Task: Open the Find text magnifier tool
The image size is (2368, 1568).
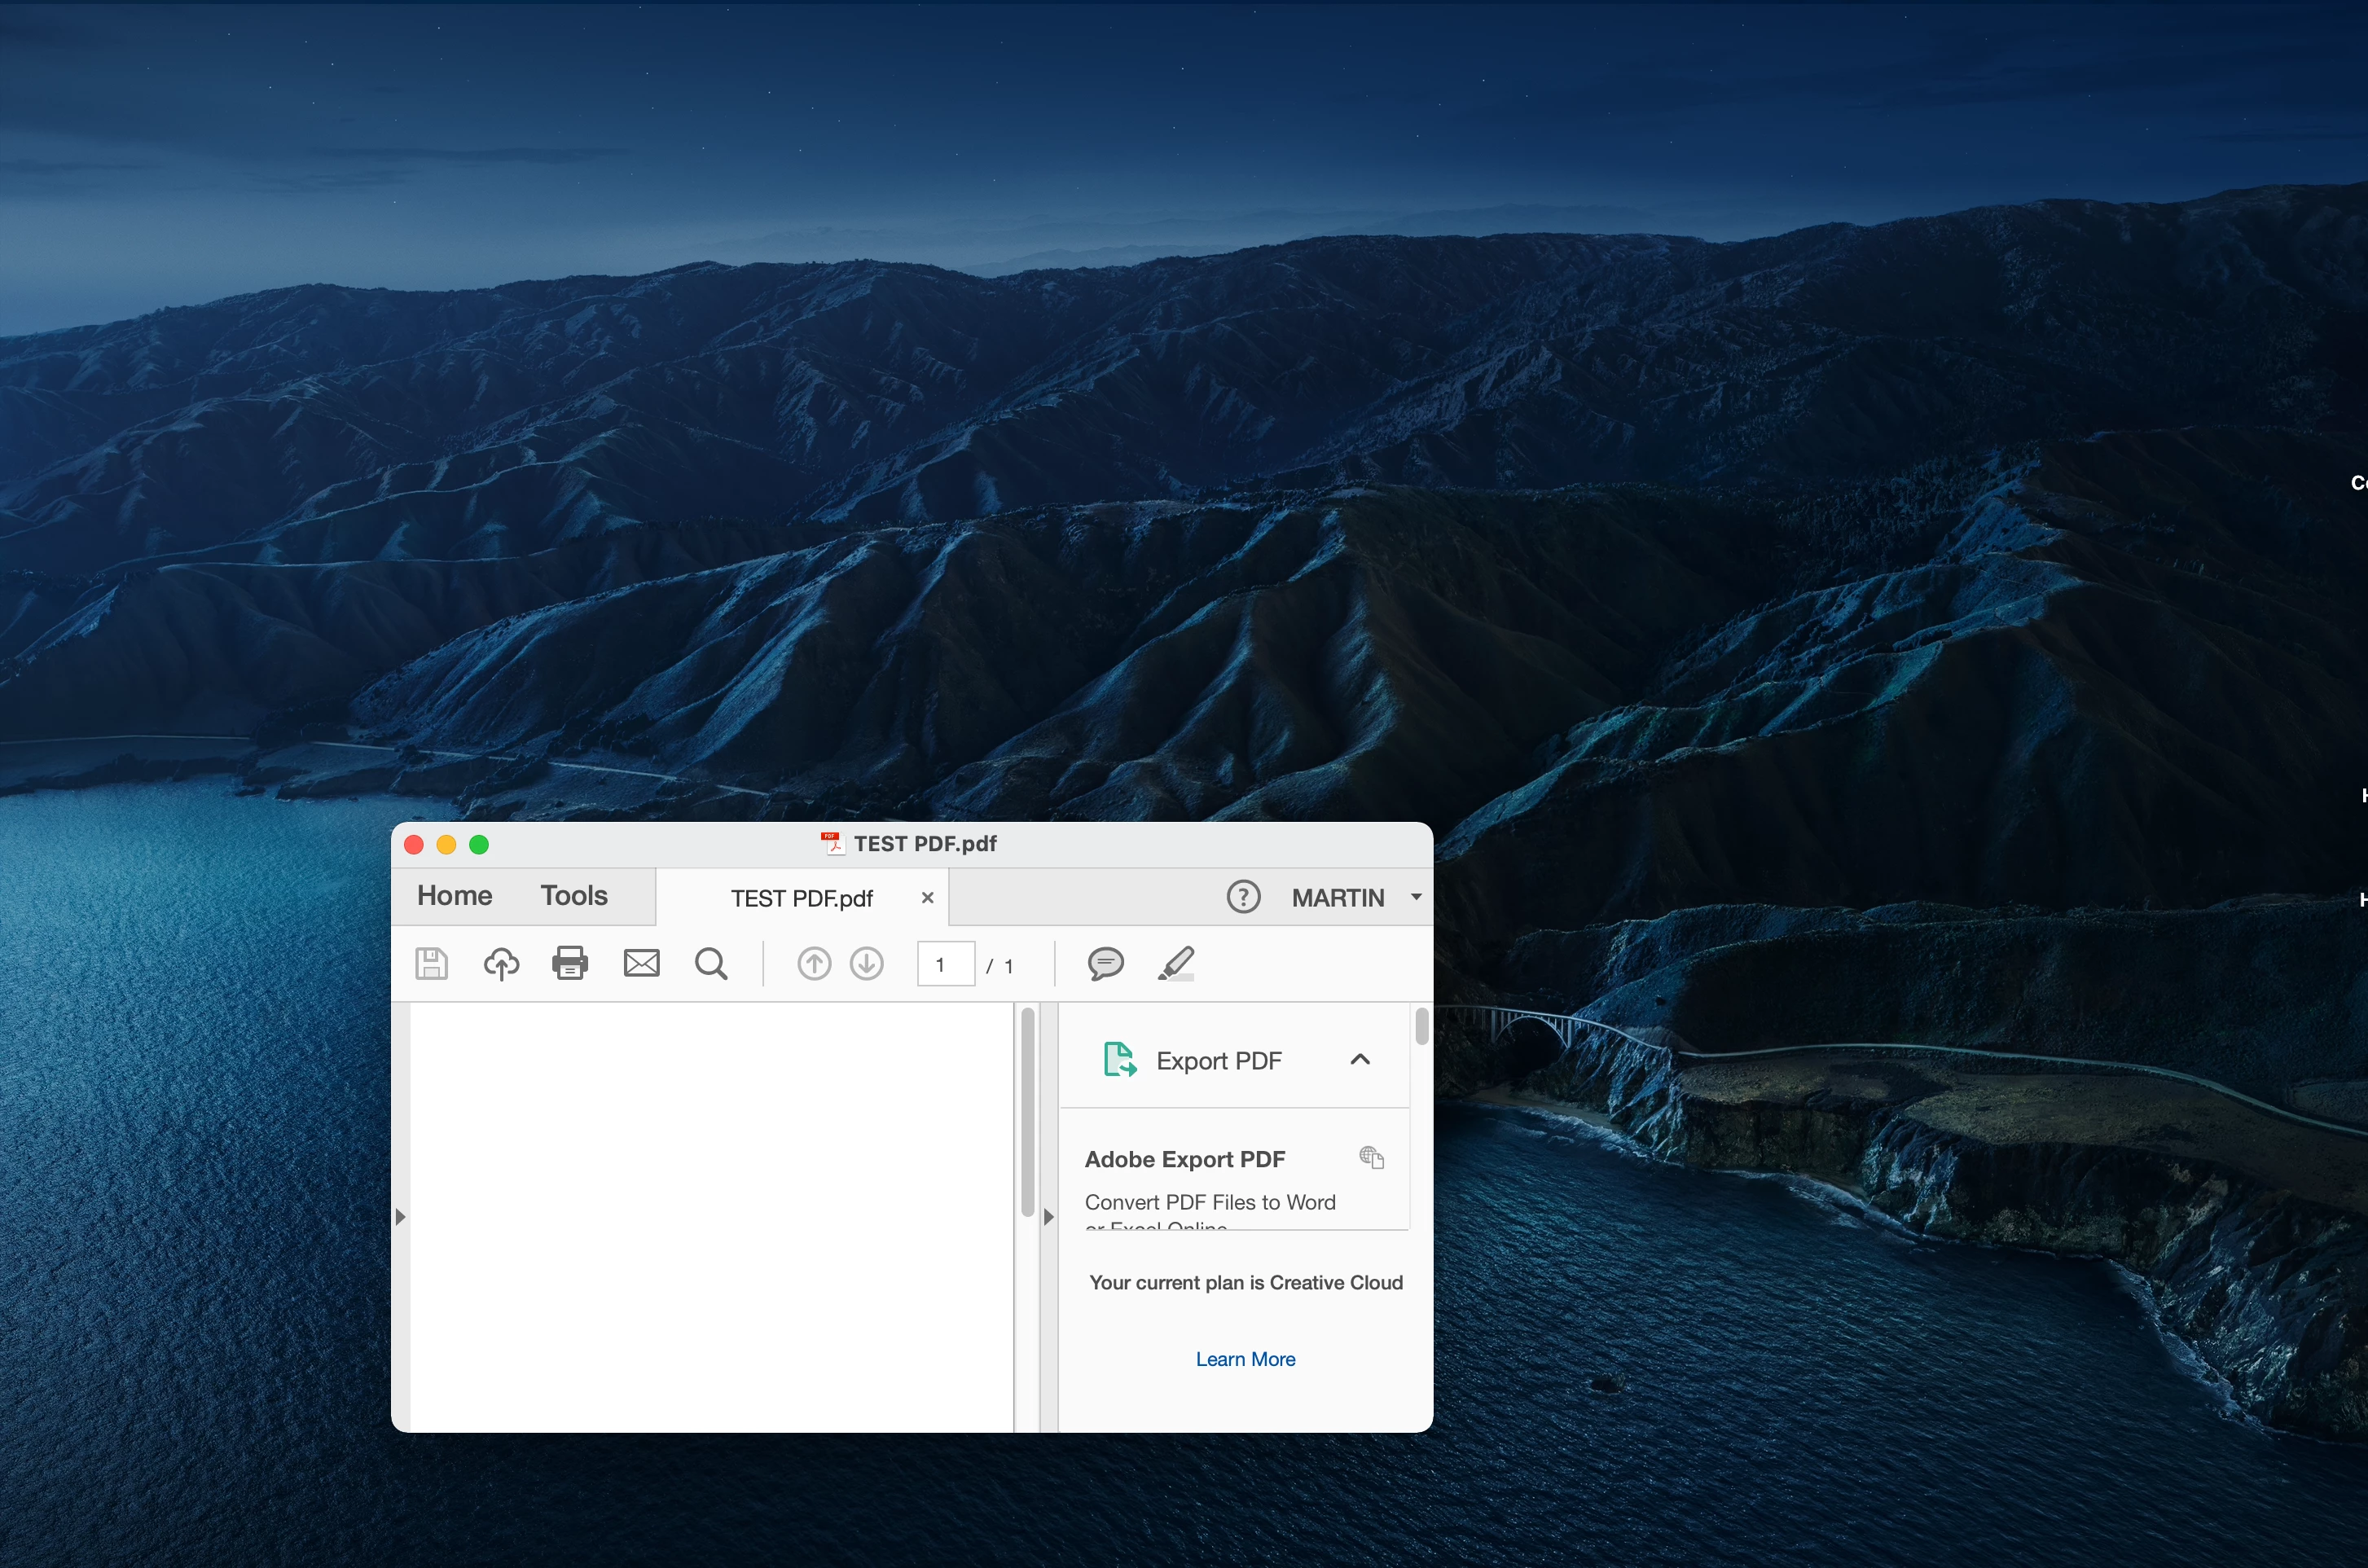Action: click(x=711, y=964)
